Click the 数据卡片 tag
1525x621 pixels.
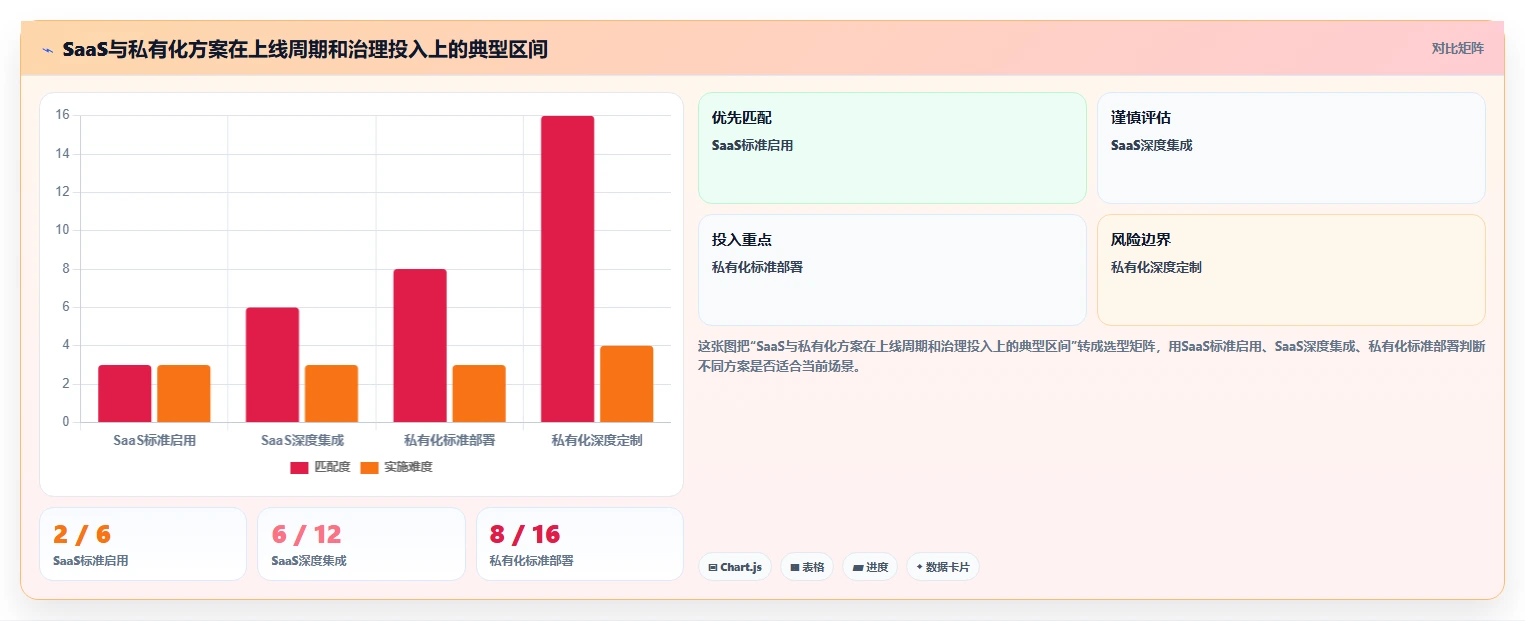coord(943,567)
